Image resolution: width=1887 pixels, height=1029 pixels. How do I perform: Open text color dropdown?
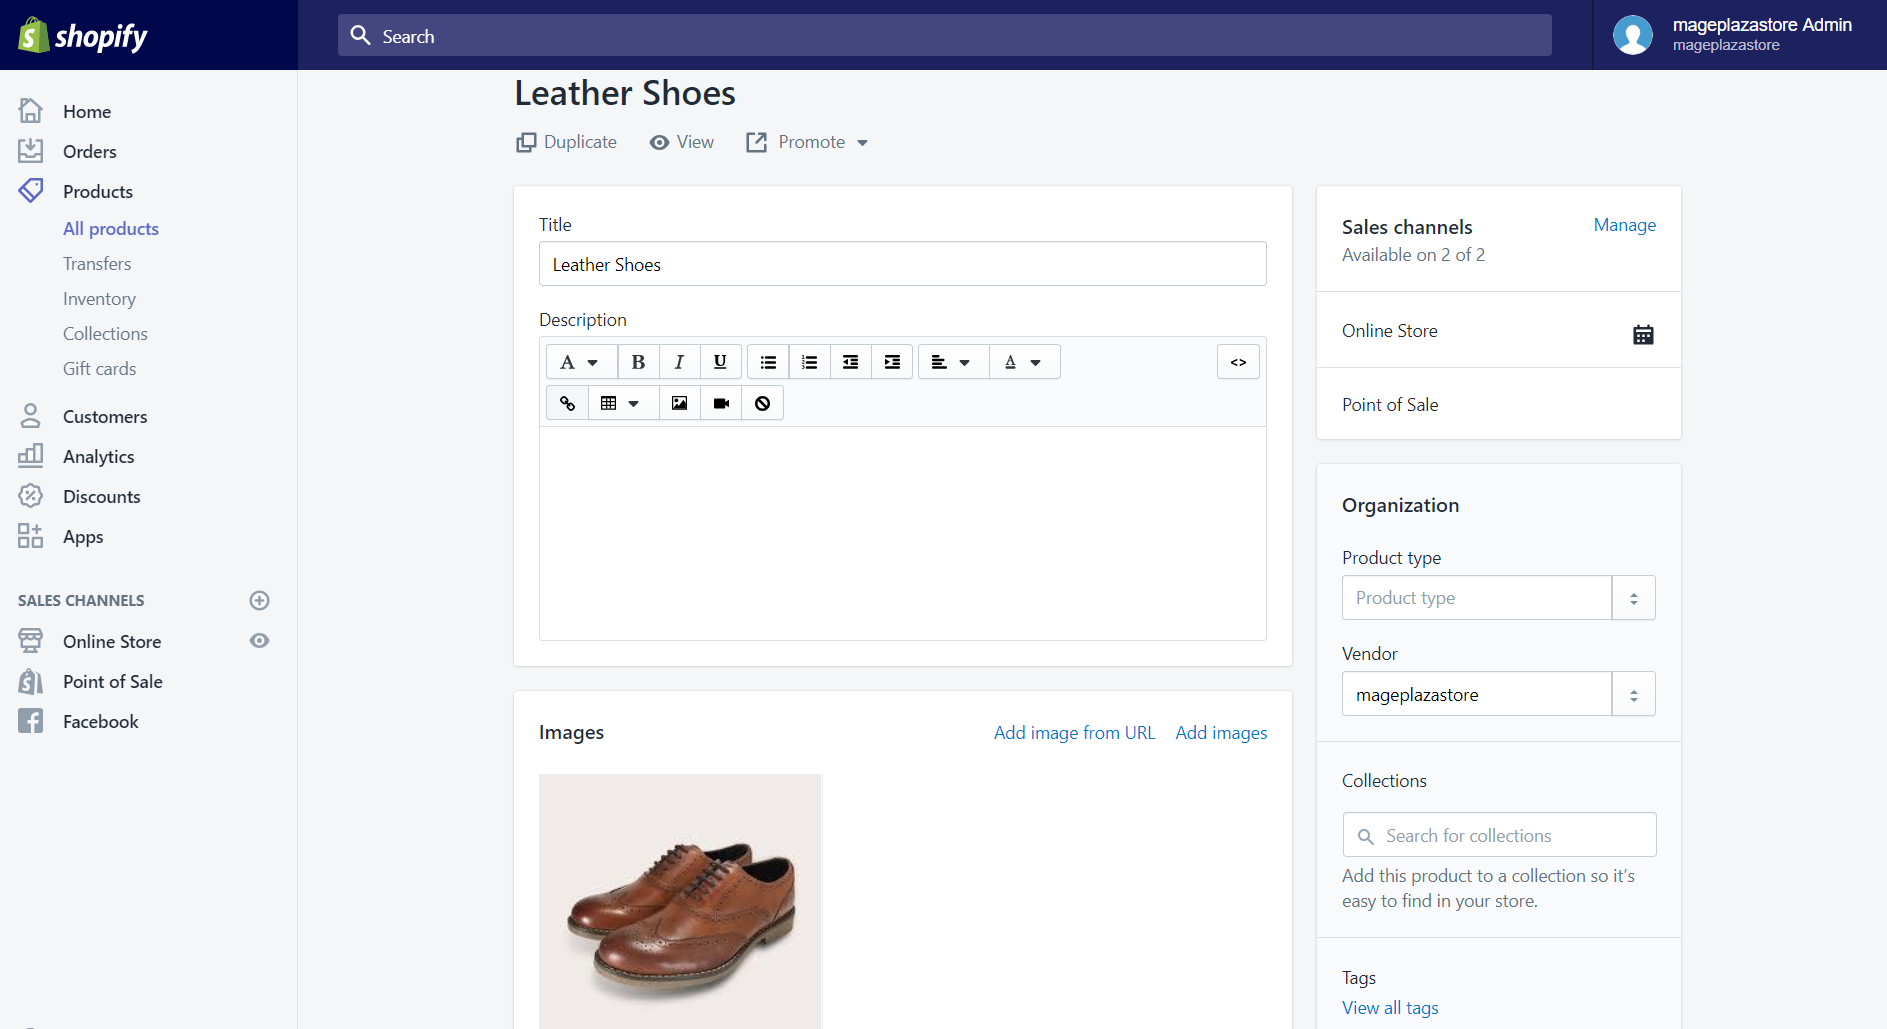pyautogui.click(x=1024, y=362)
